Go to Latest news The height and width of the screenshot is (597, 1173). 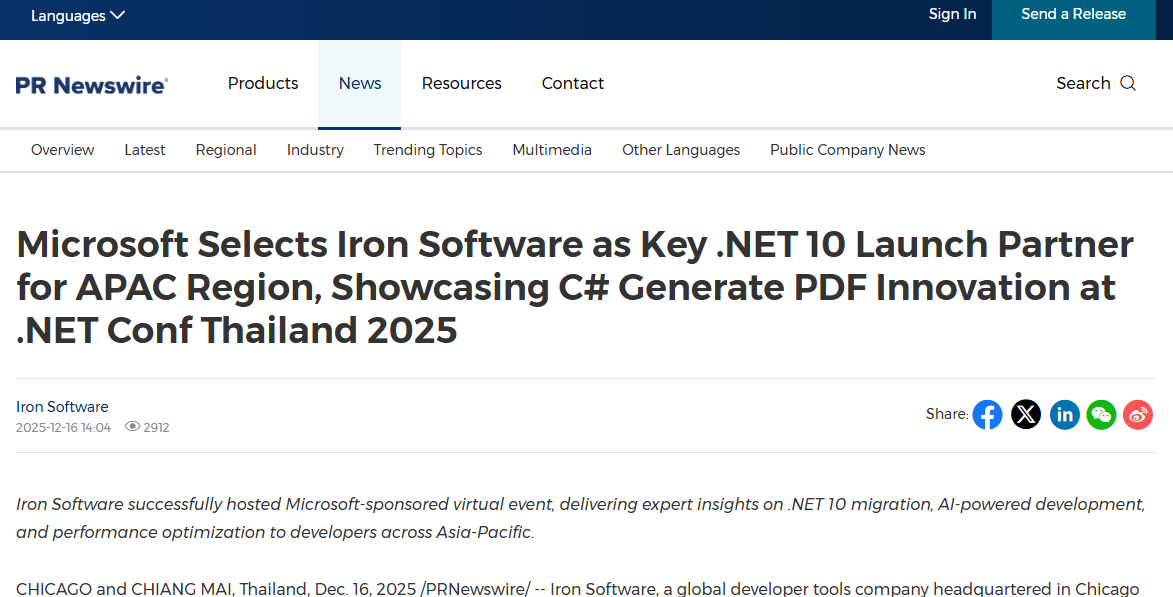[144, 150]
